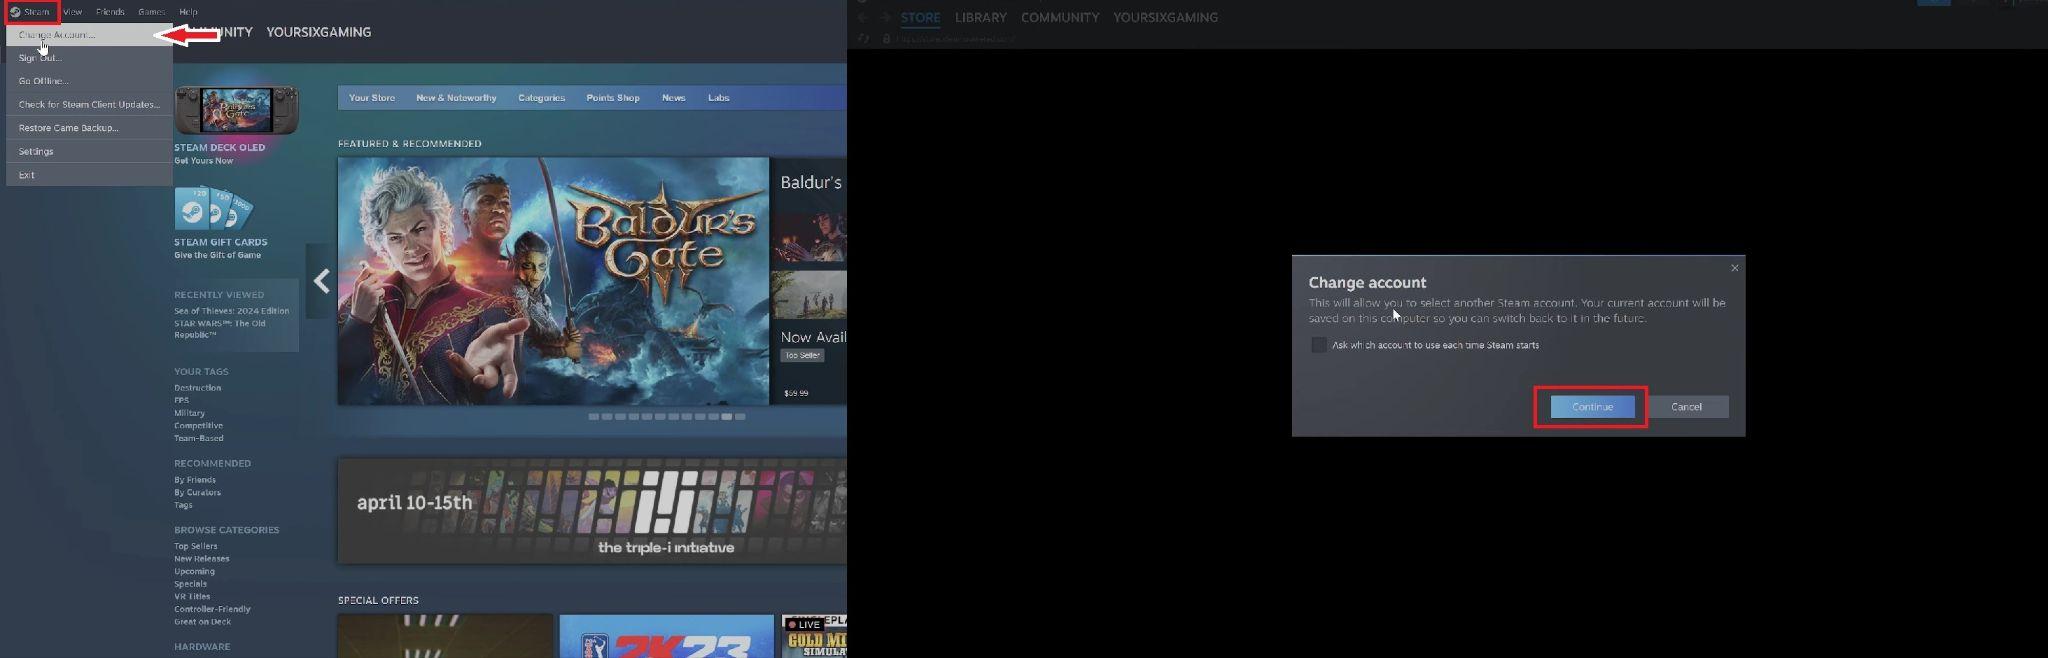This screenshot has width=2048, height=658.
Task: Switch to the COMMUNITY tab behind the dialog
Action: [x=1060, y=18]
